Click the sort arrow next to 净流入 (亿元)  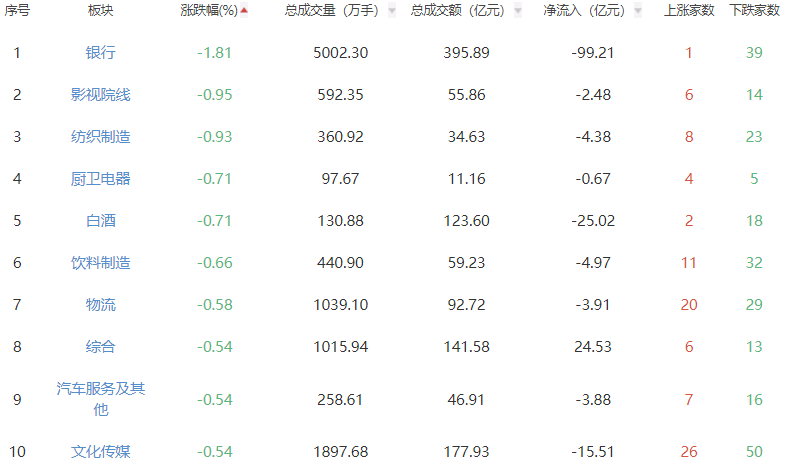[637, 11]
